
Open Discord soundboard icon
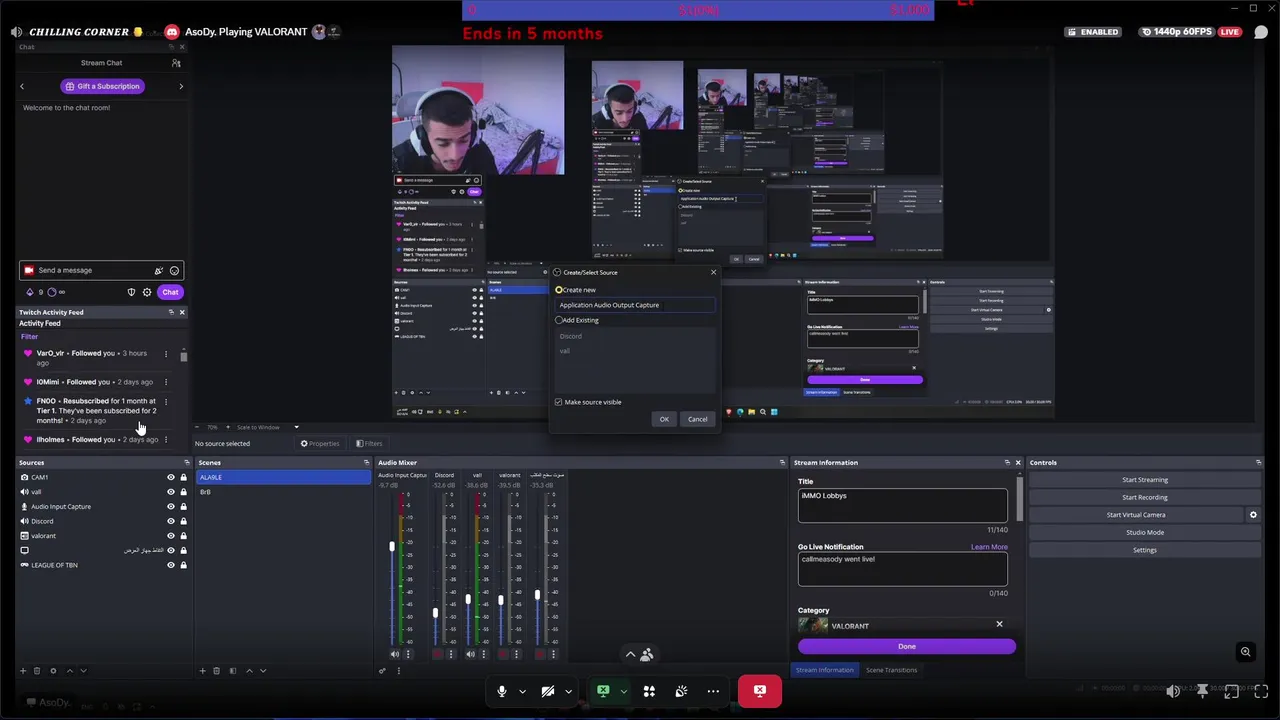click(681, 691)
